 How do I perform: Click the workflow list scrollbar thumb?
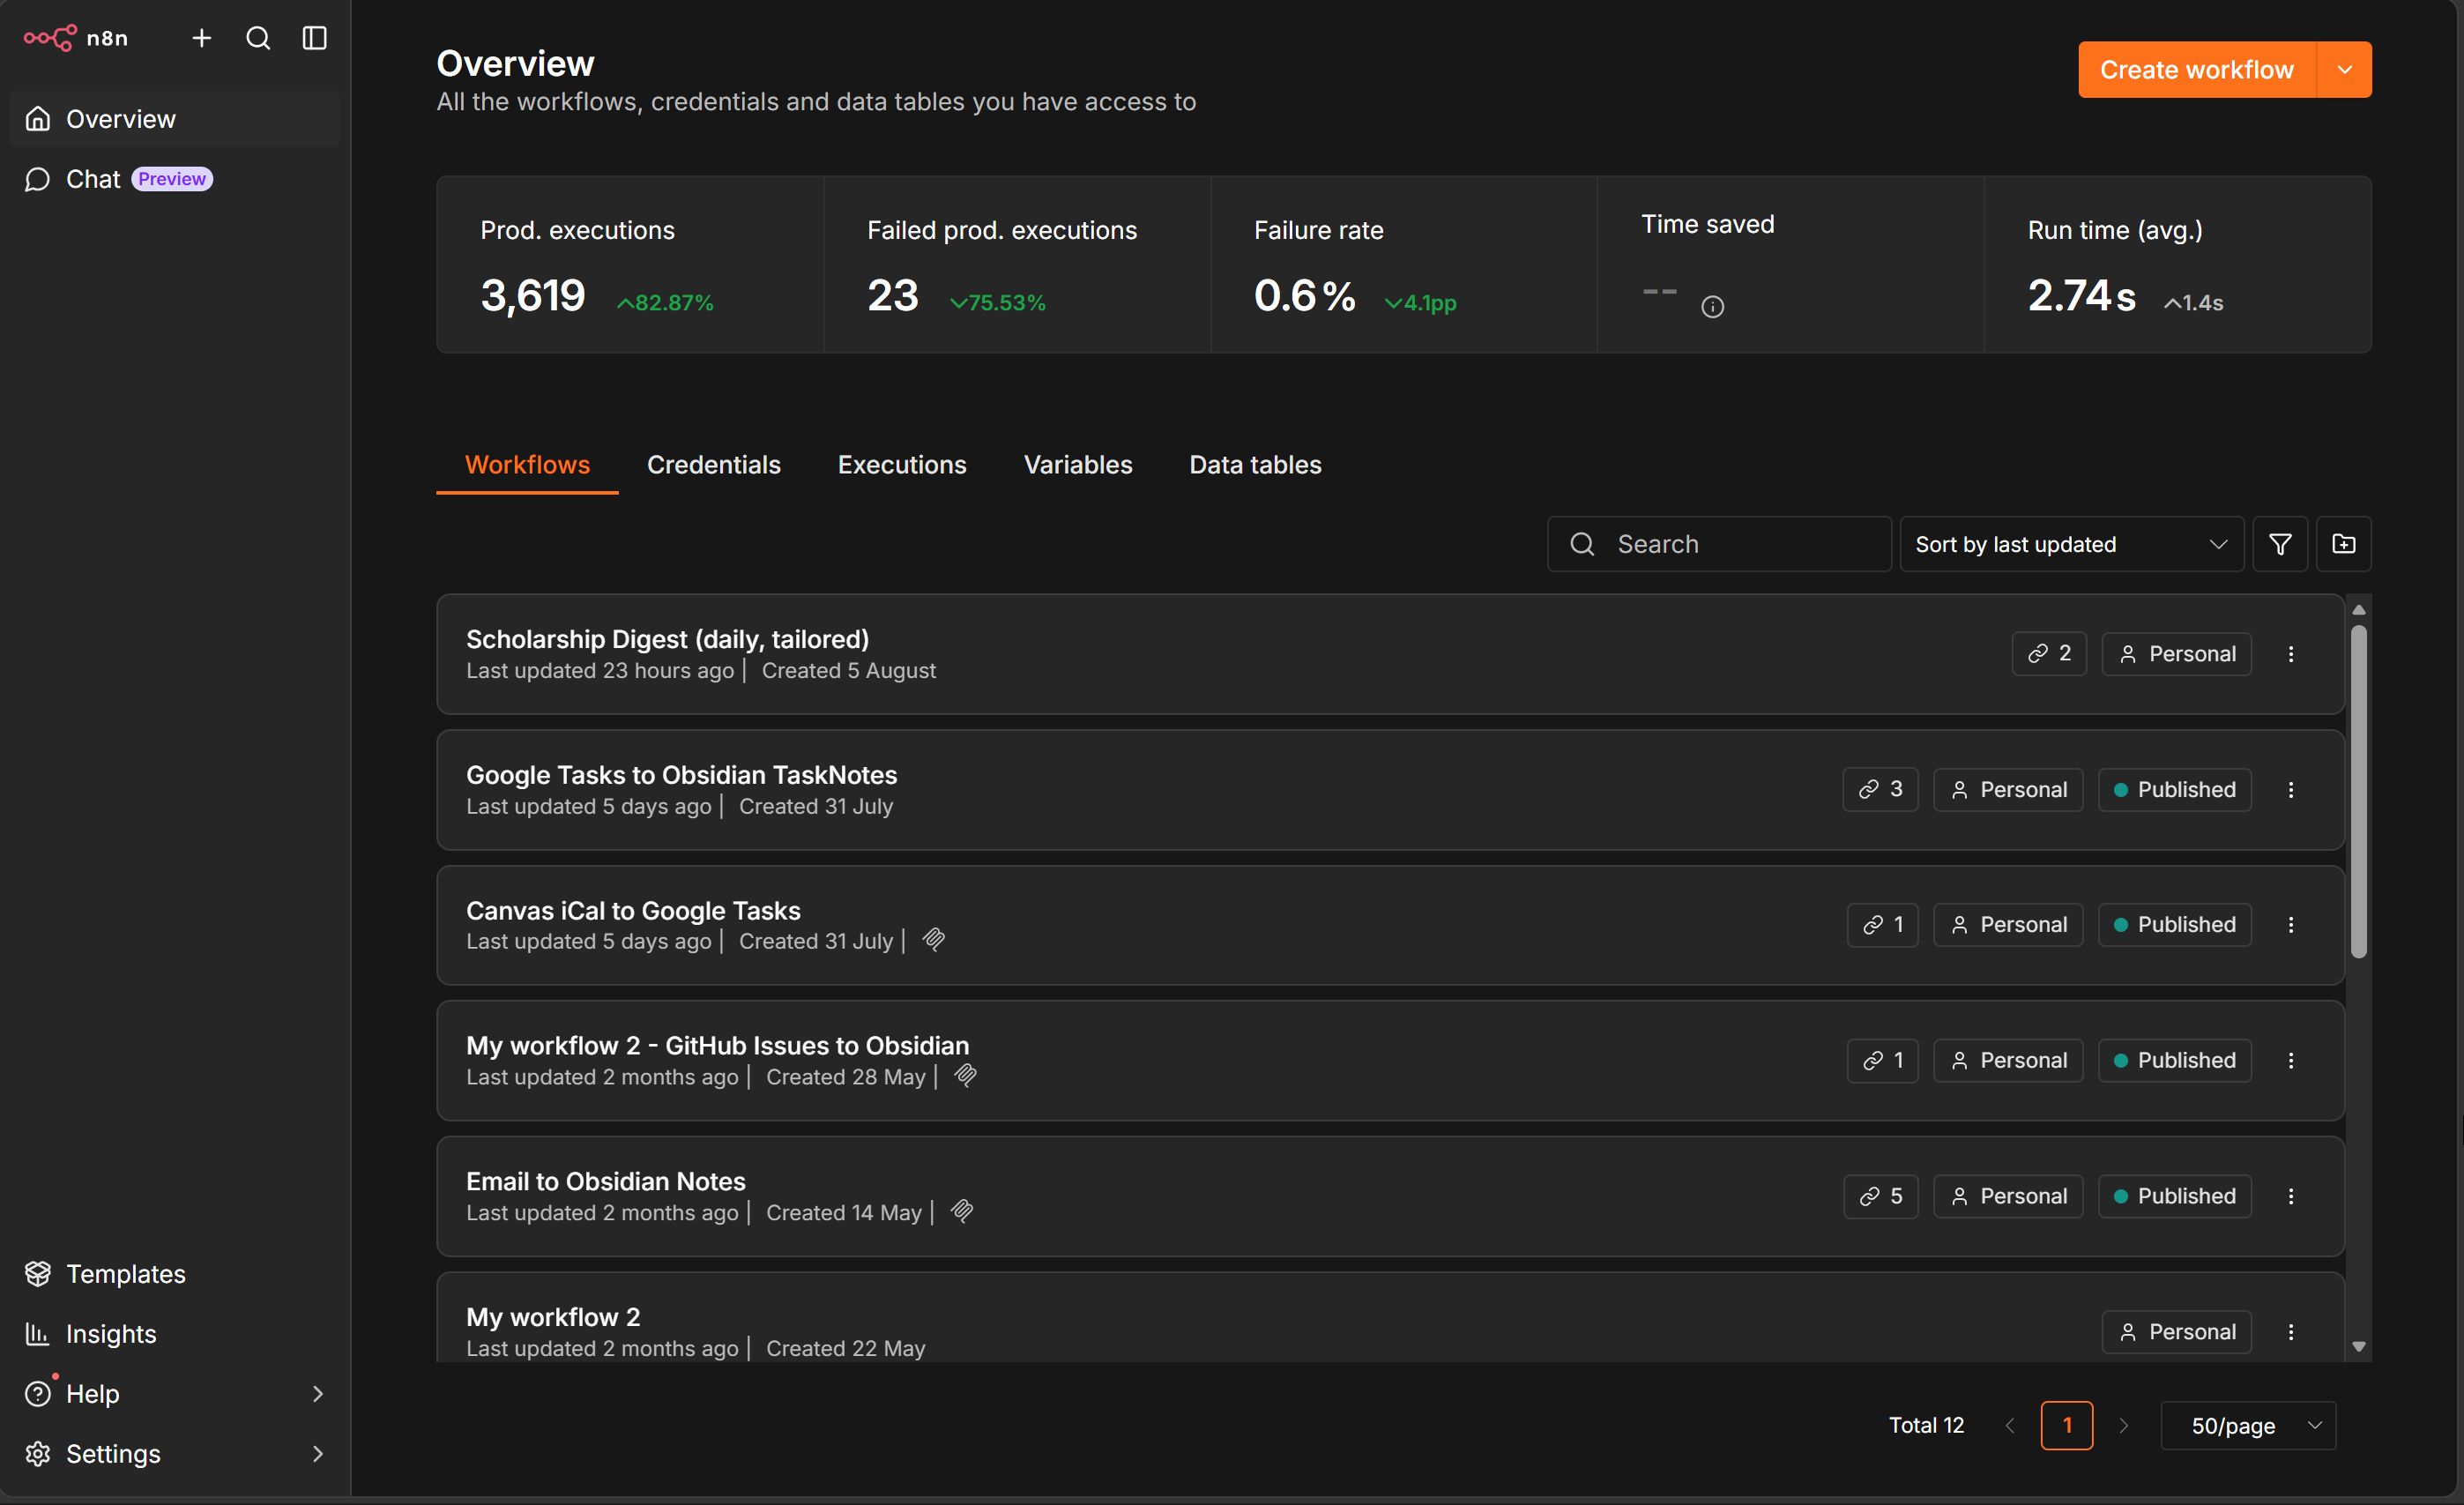point(2359,792)
